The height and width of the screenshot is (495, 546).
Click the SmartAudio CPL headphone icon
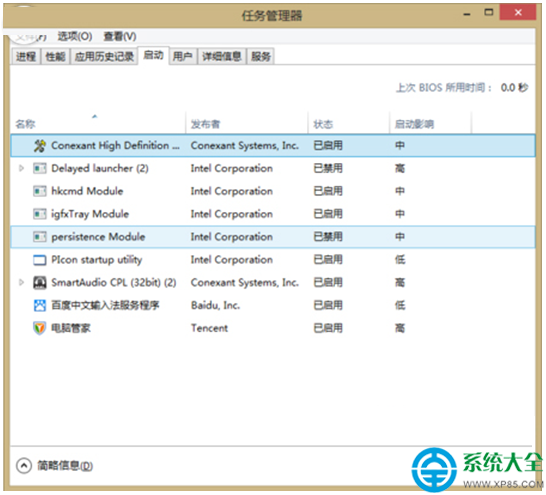tap(40, 282)
